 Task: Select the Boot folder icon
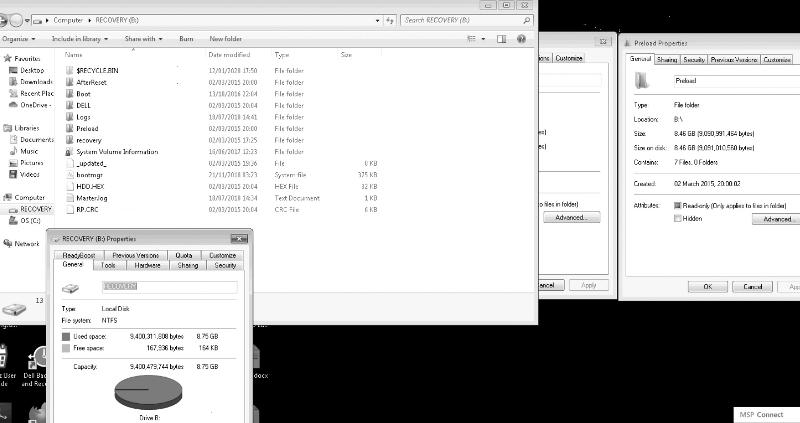[70, 94]
